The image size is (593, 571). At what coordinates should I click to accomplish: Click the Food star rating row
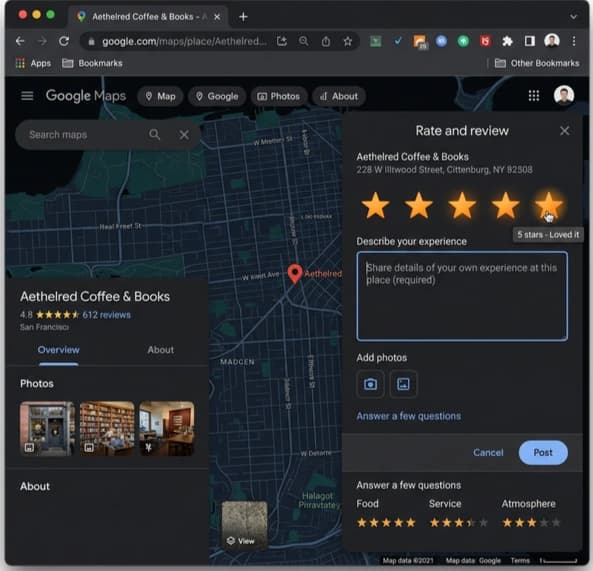click(x=386, y=523)
